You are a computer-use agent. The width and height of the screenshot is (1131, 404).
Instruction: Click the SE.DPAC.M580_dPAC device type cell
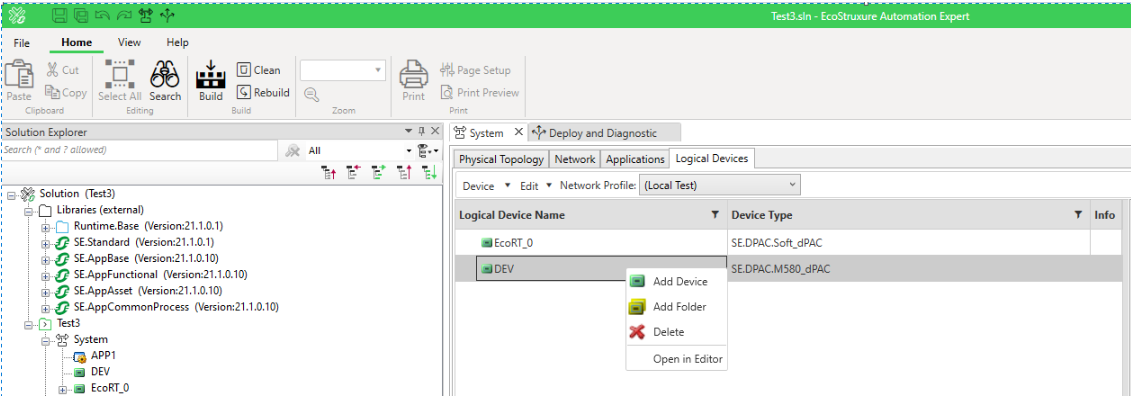click(909, 268)
